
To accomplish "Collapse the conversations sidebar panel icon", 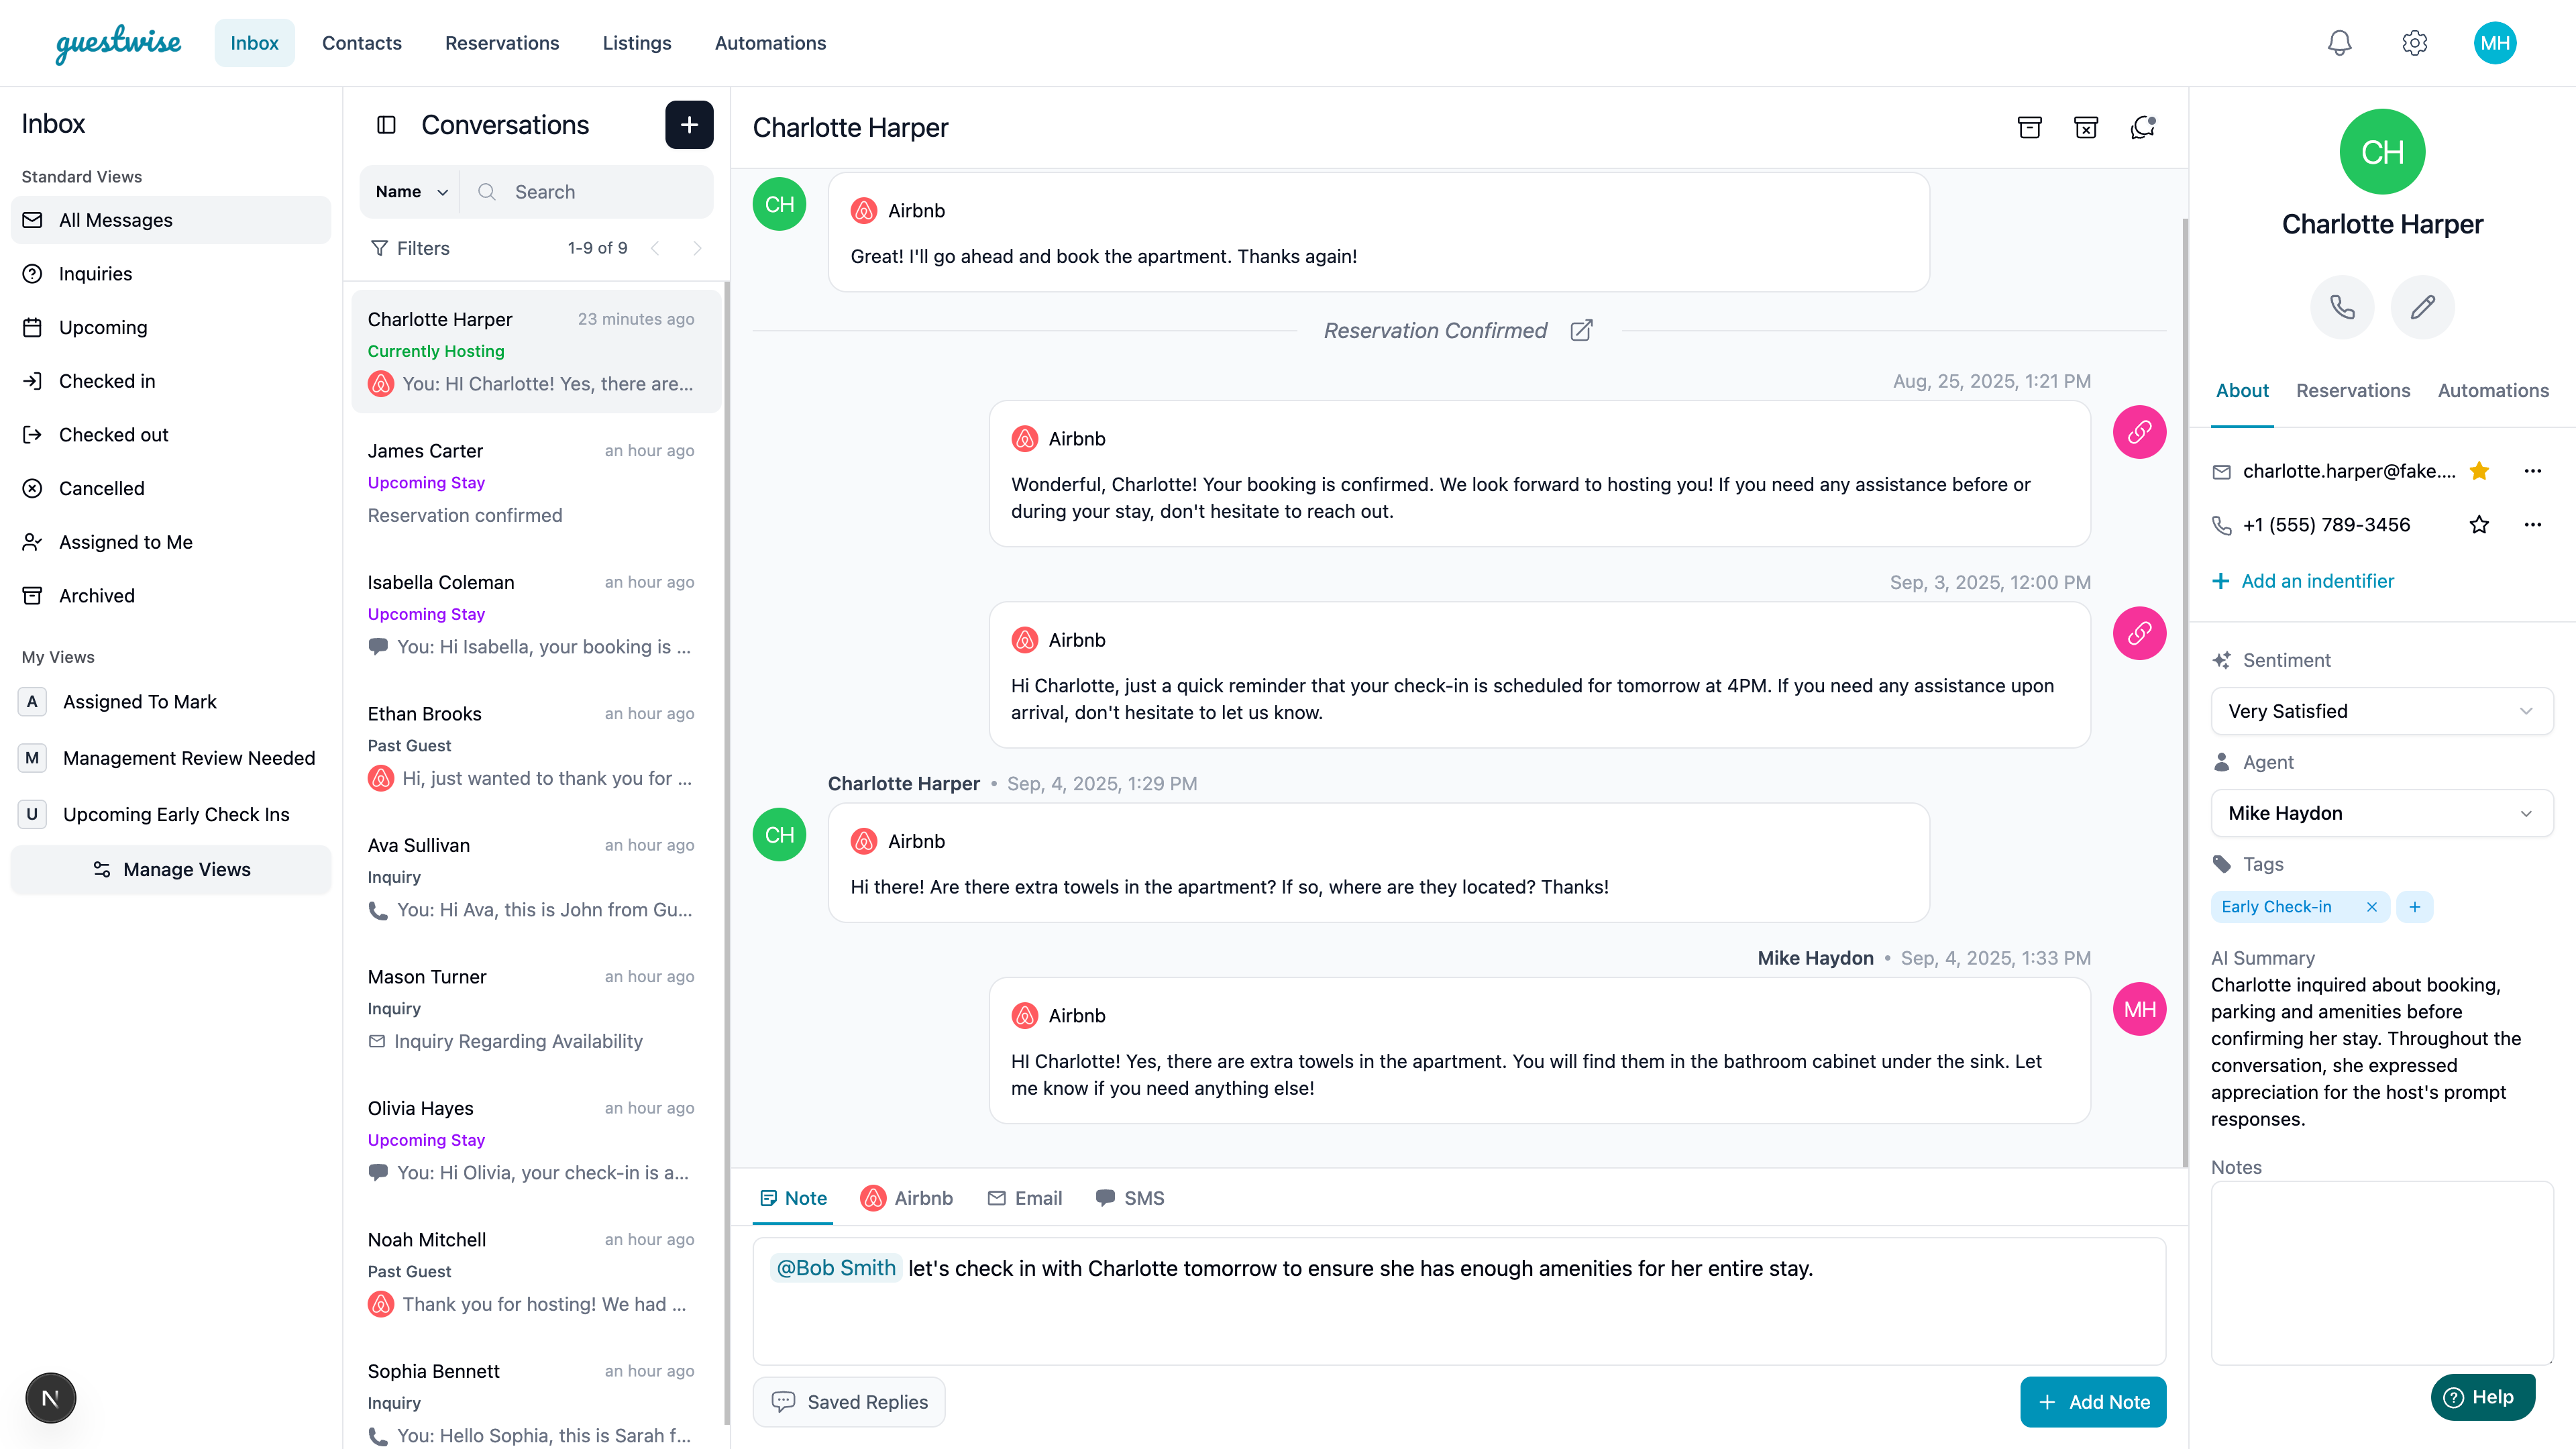I will [x=386, y=125].
